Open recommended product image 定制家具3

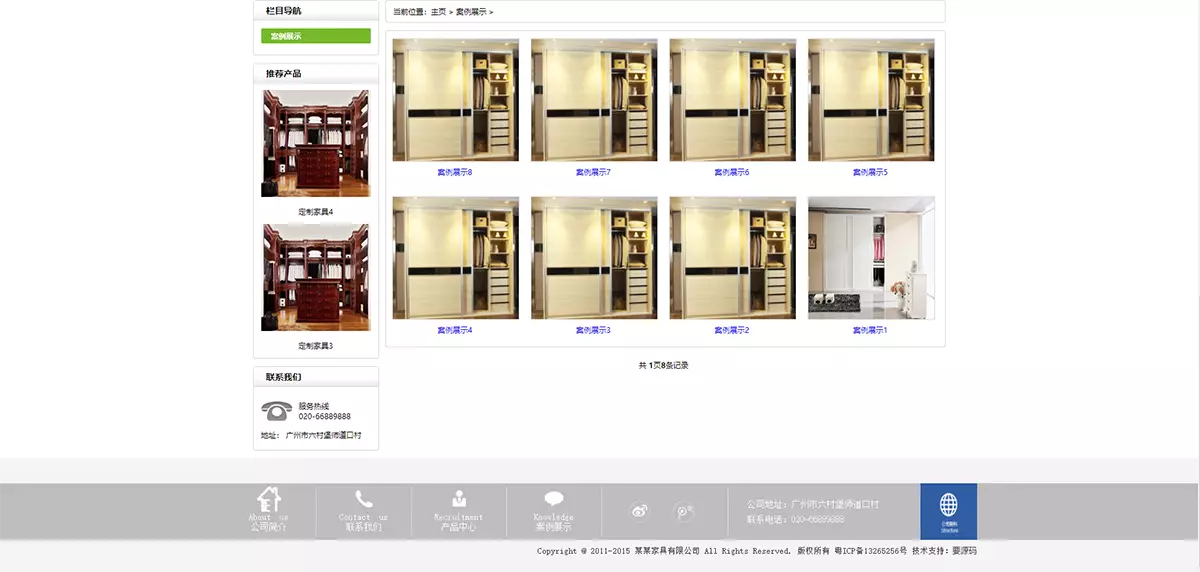(315, 277)
